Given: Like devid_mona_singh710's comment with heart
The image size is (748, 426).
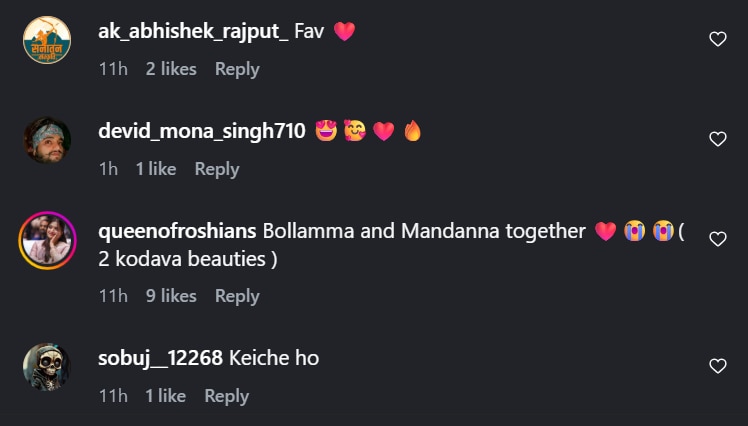Looking at the screenshot, I should [x=717, y=139].
